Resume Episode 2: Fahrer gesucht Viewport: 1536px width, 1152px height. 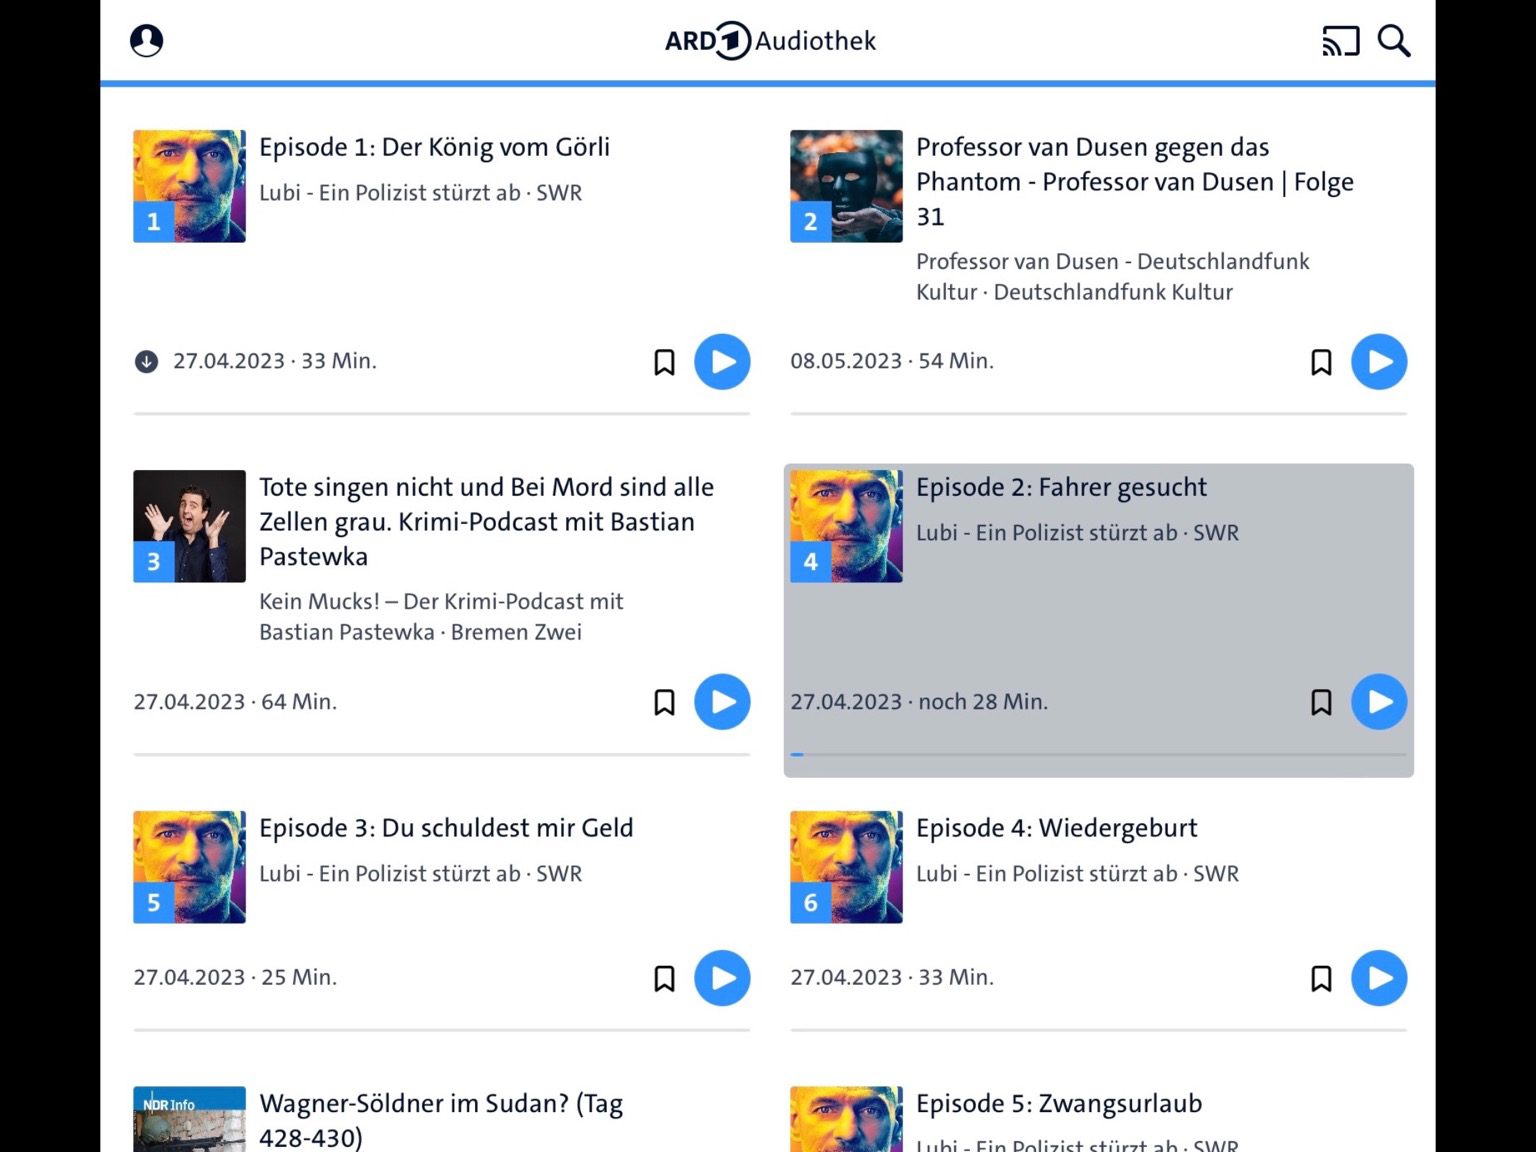(1378, 702)
